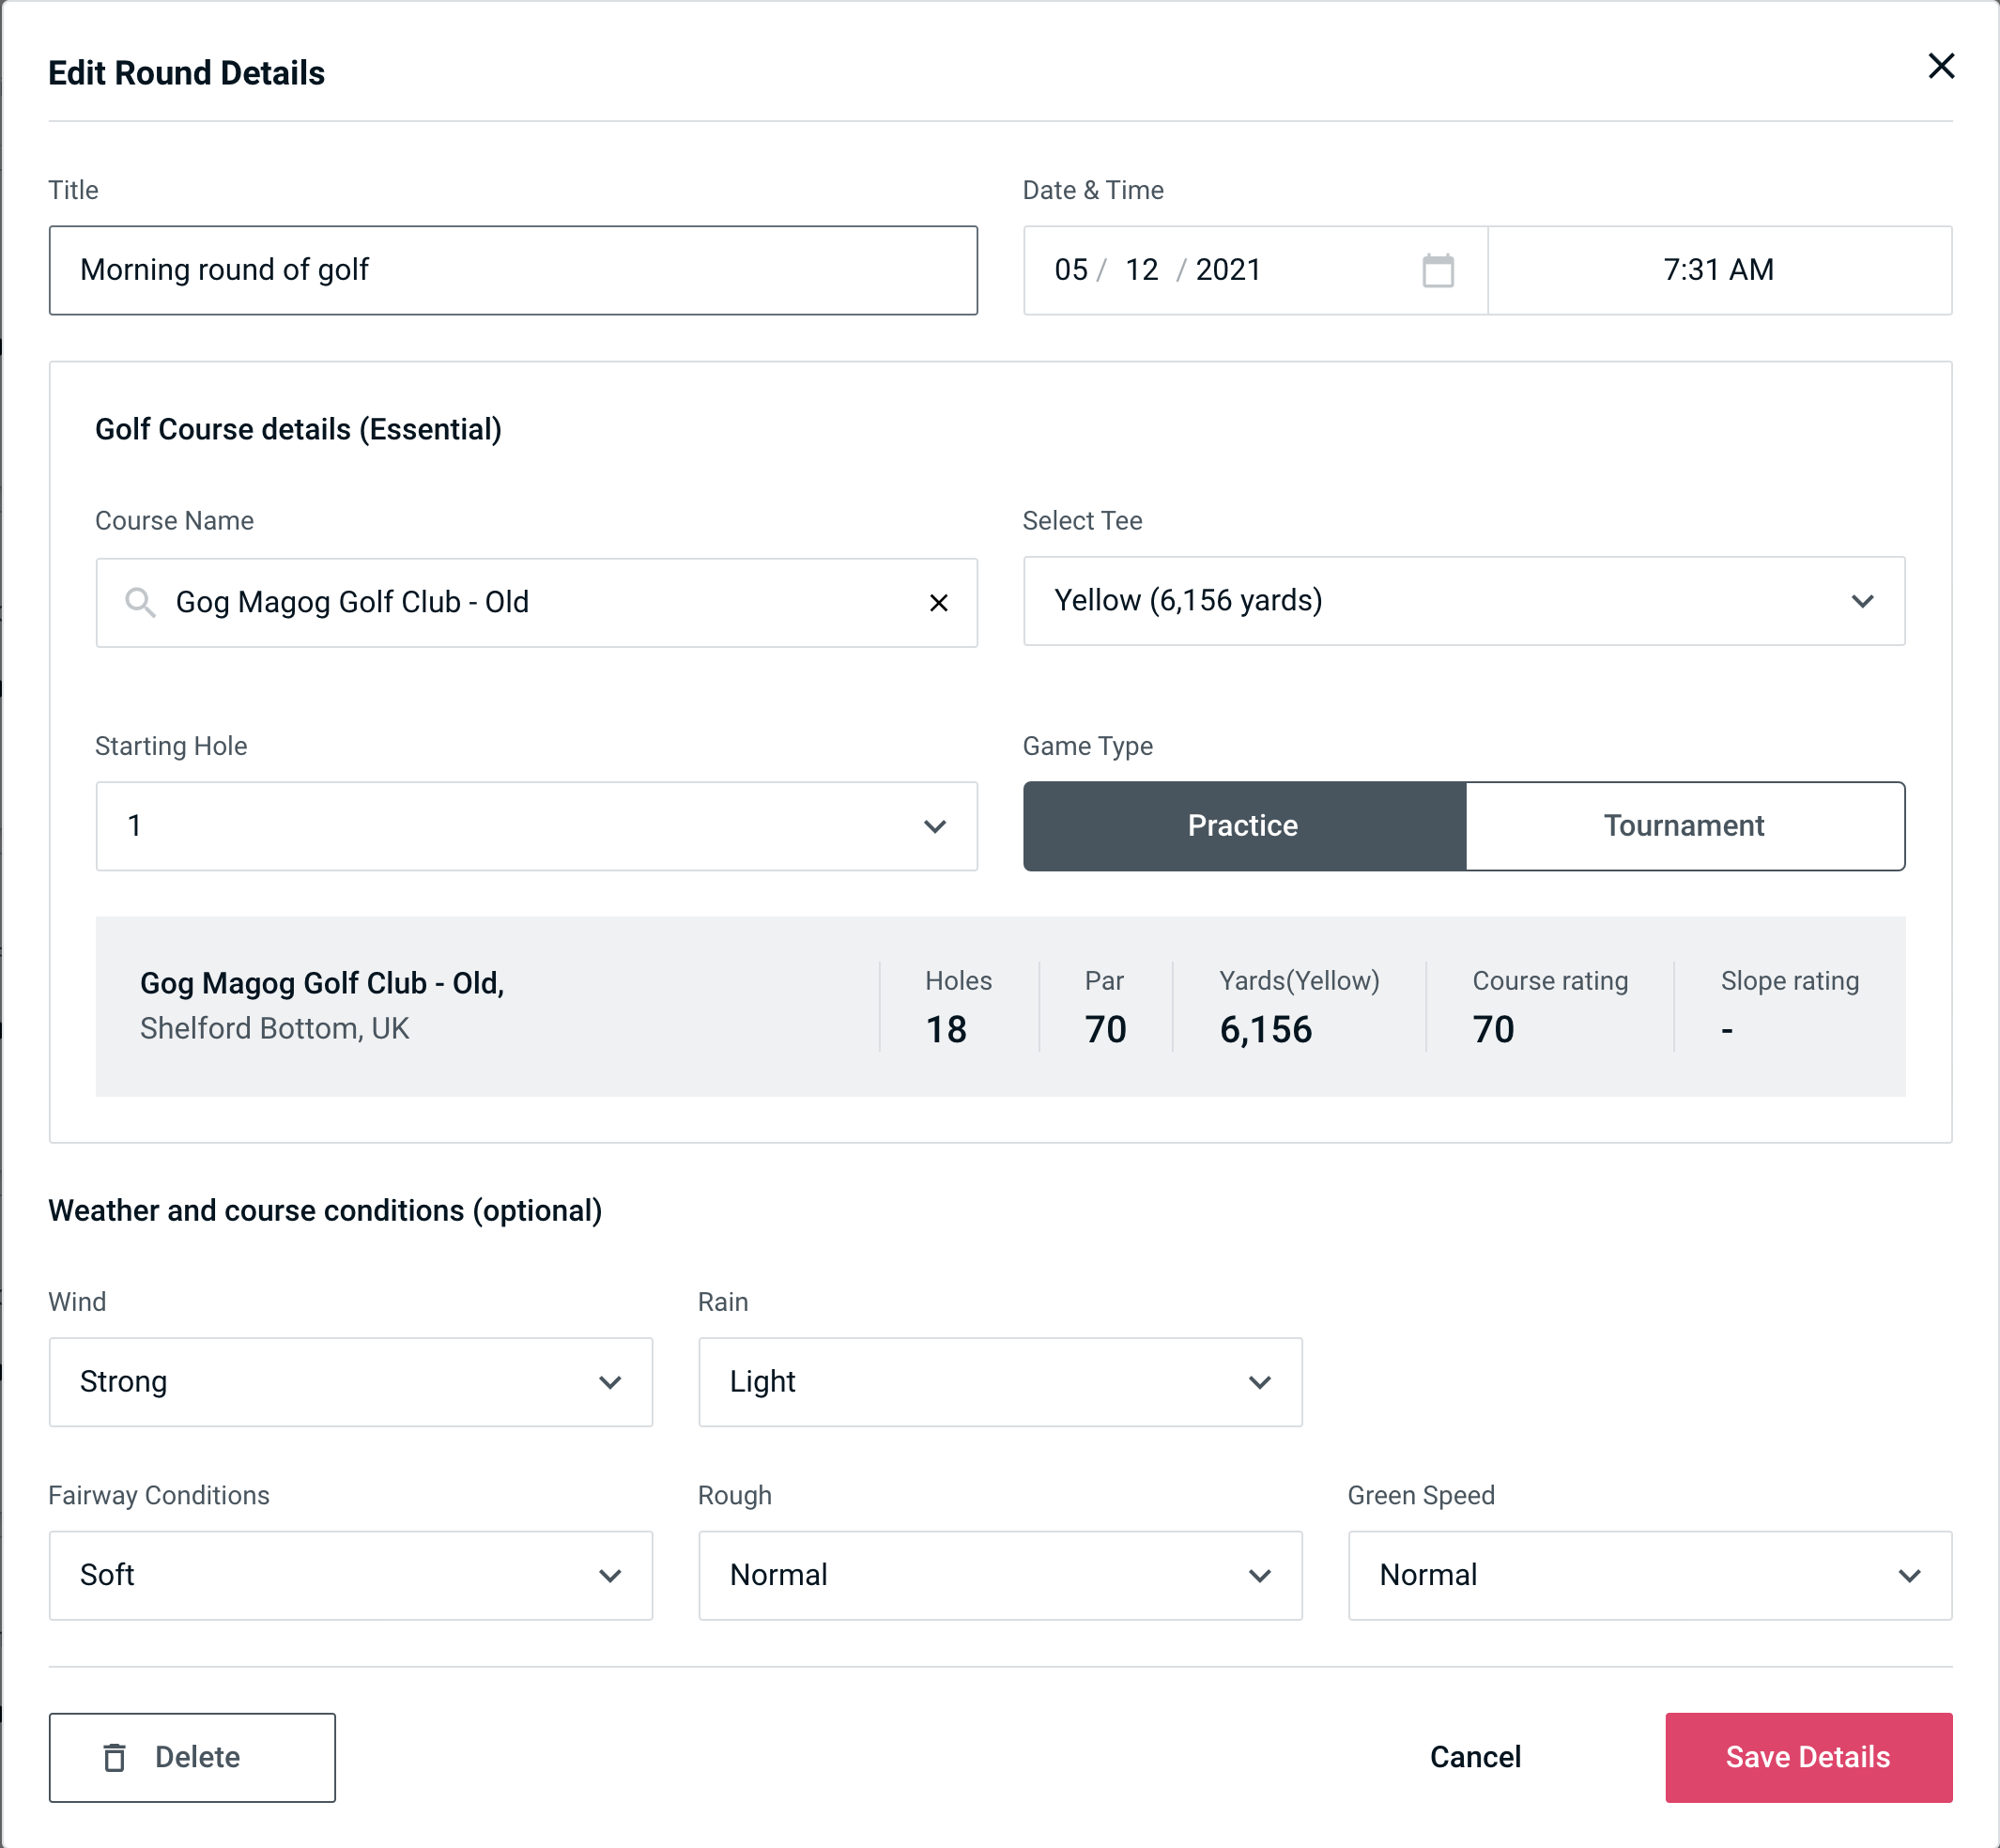Image resolution: width=2000 pixels, height=1848 pixels.
Task: Click the delete/trash icon button
Action: tap(118, 1756)
